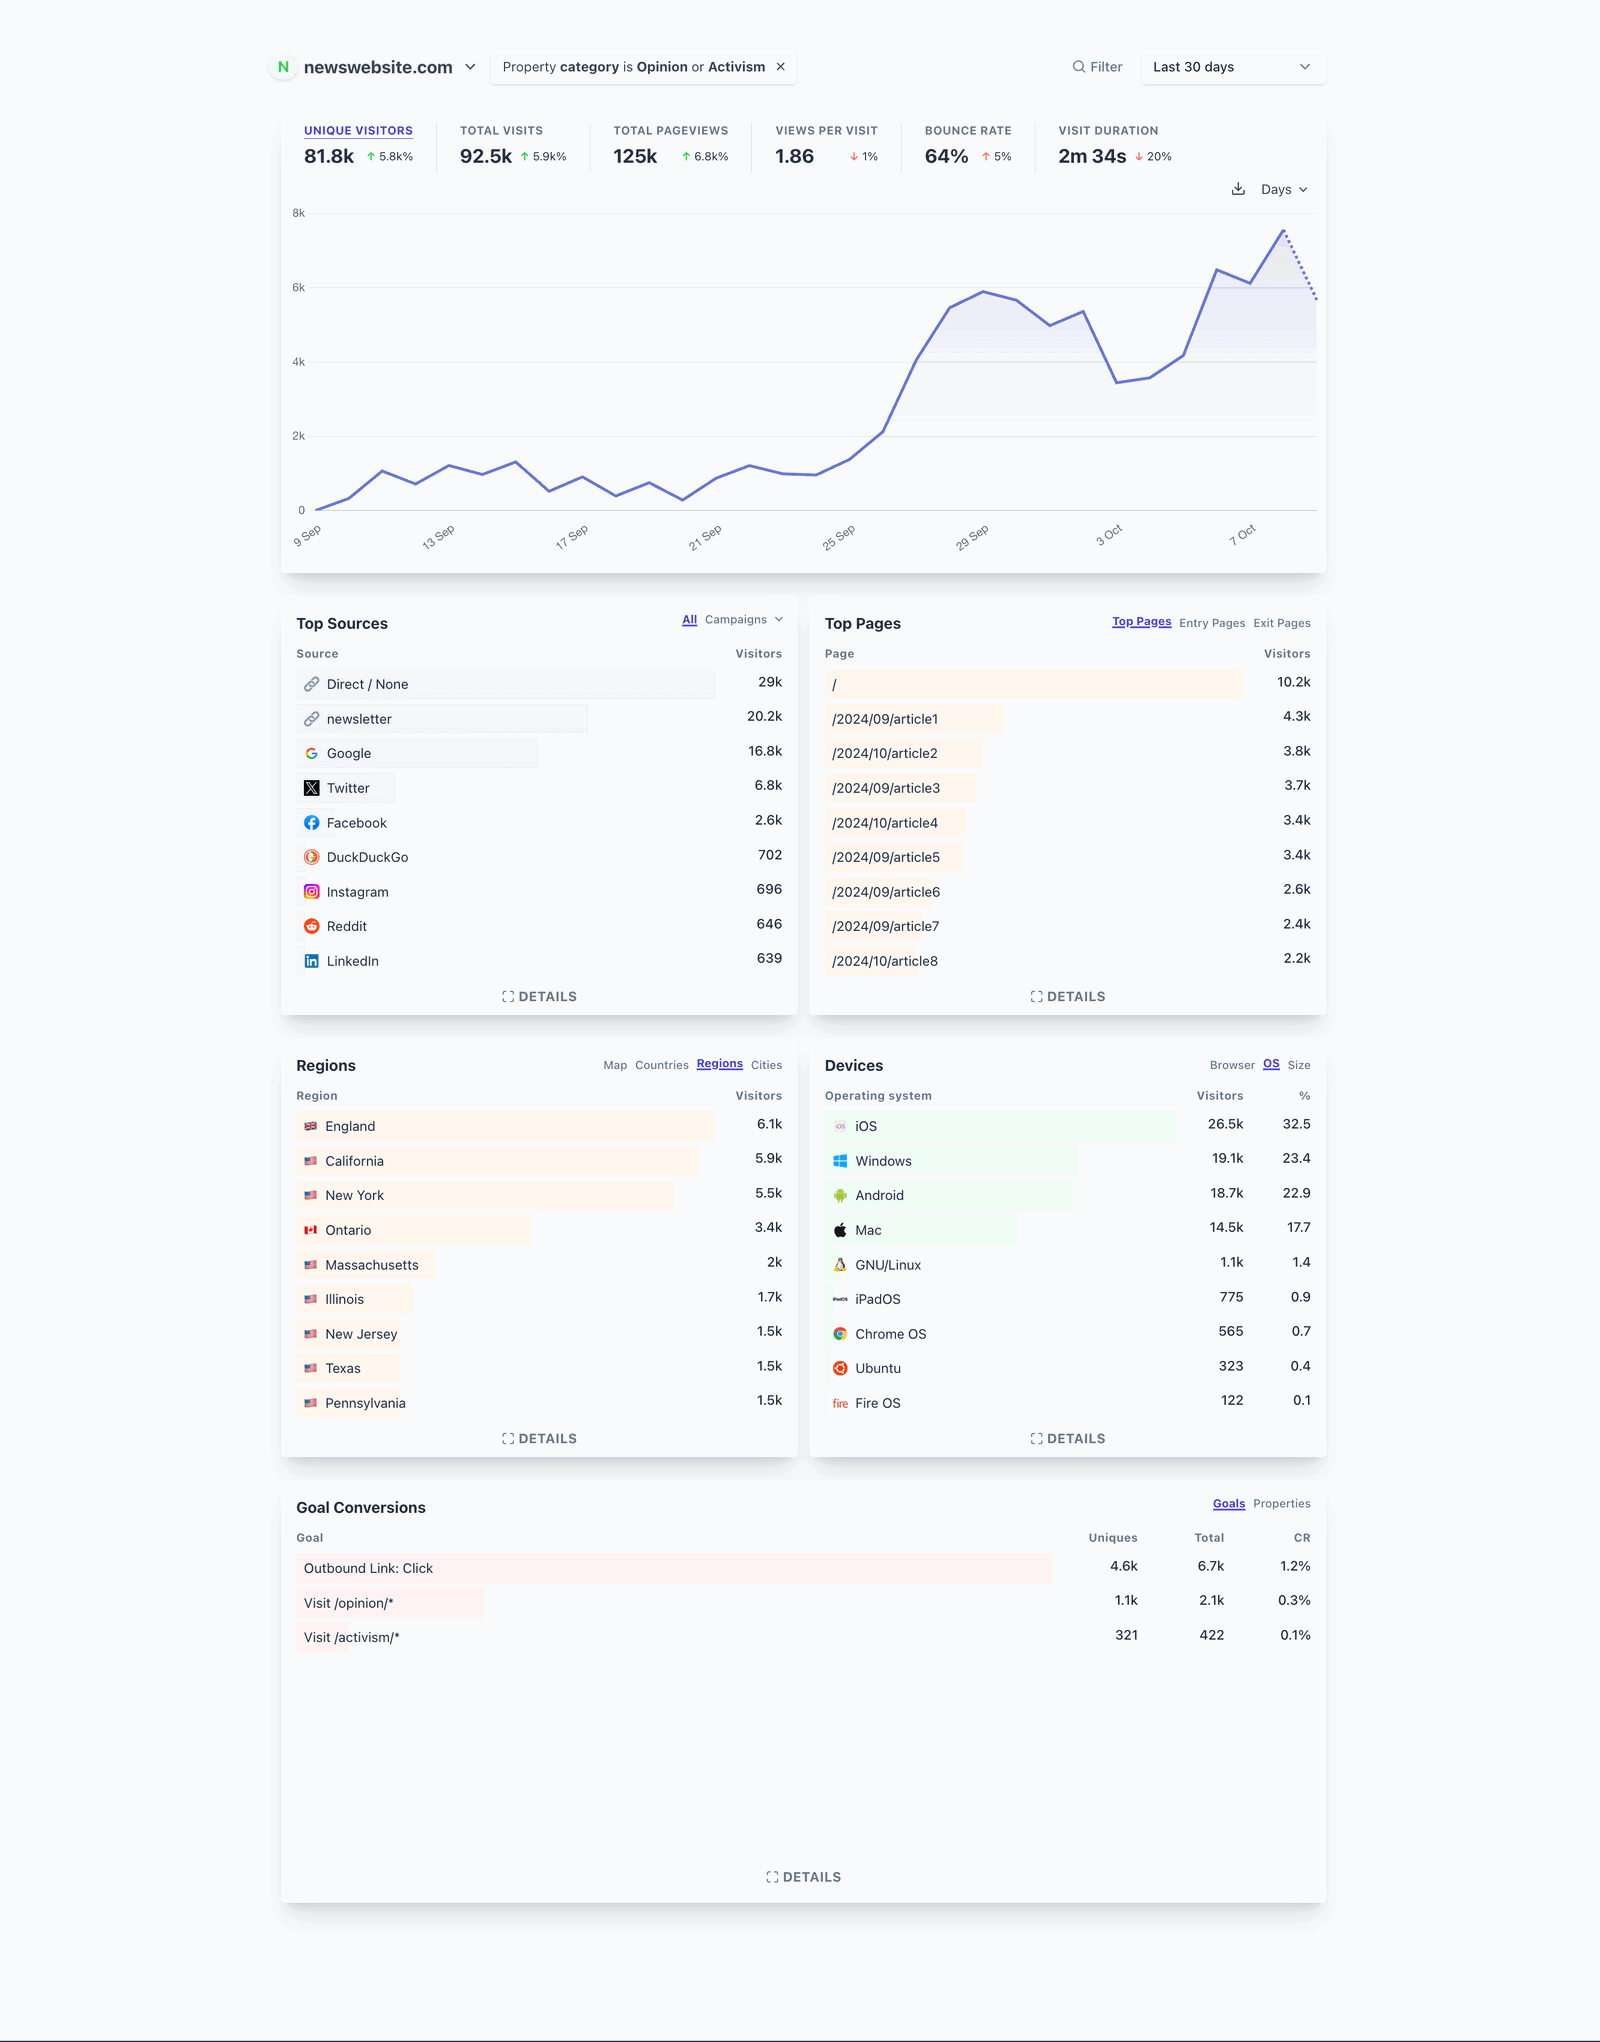Click the Facebook source icon
This screenshot has height=2042, width=1600.
click(x=312, y=823)
